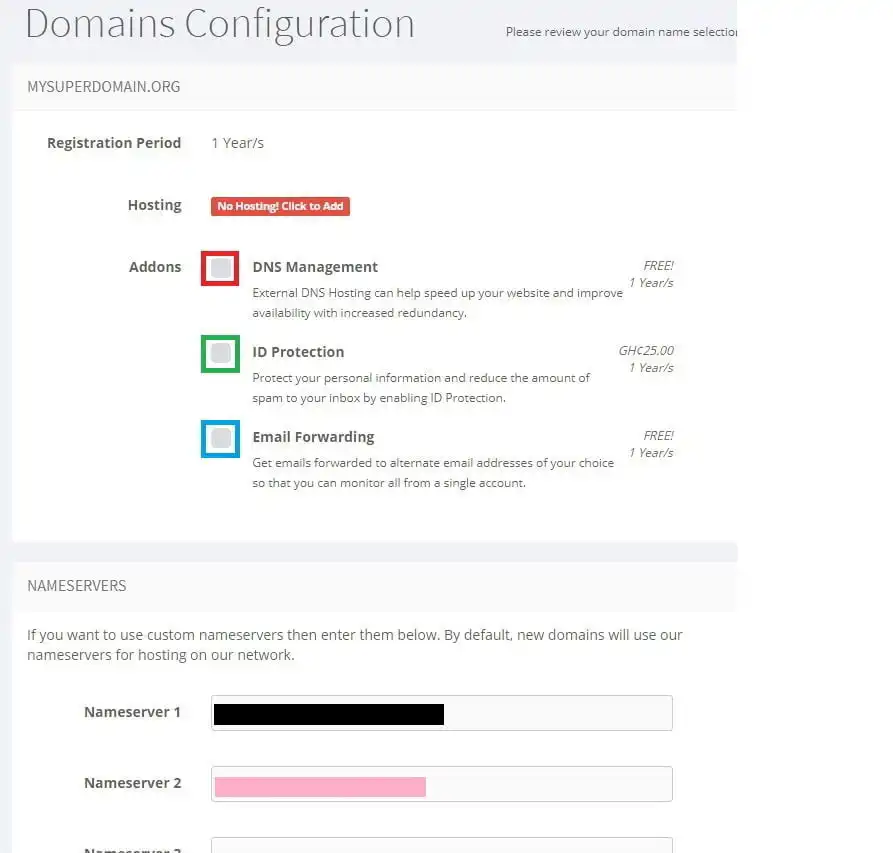Click the NAMESERVERS section header
Image resolution: width=893 pixels, height=853 pixels.
[x=76, y=586]
